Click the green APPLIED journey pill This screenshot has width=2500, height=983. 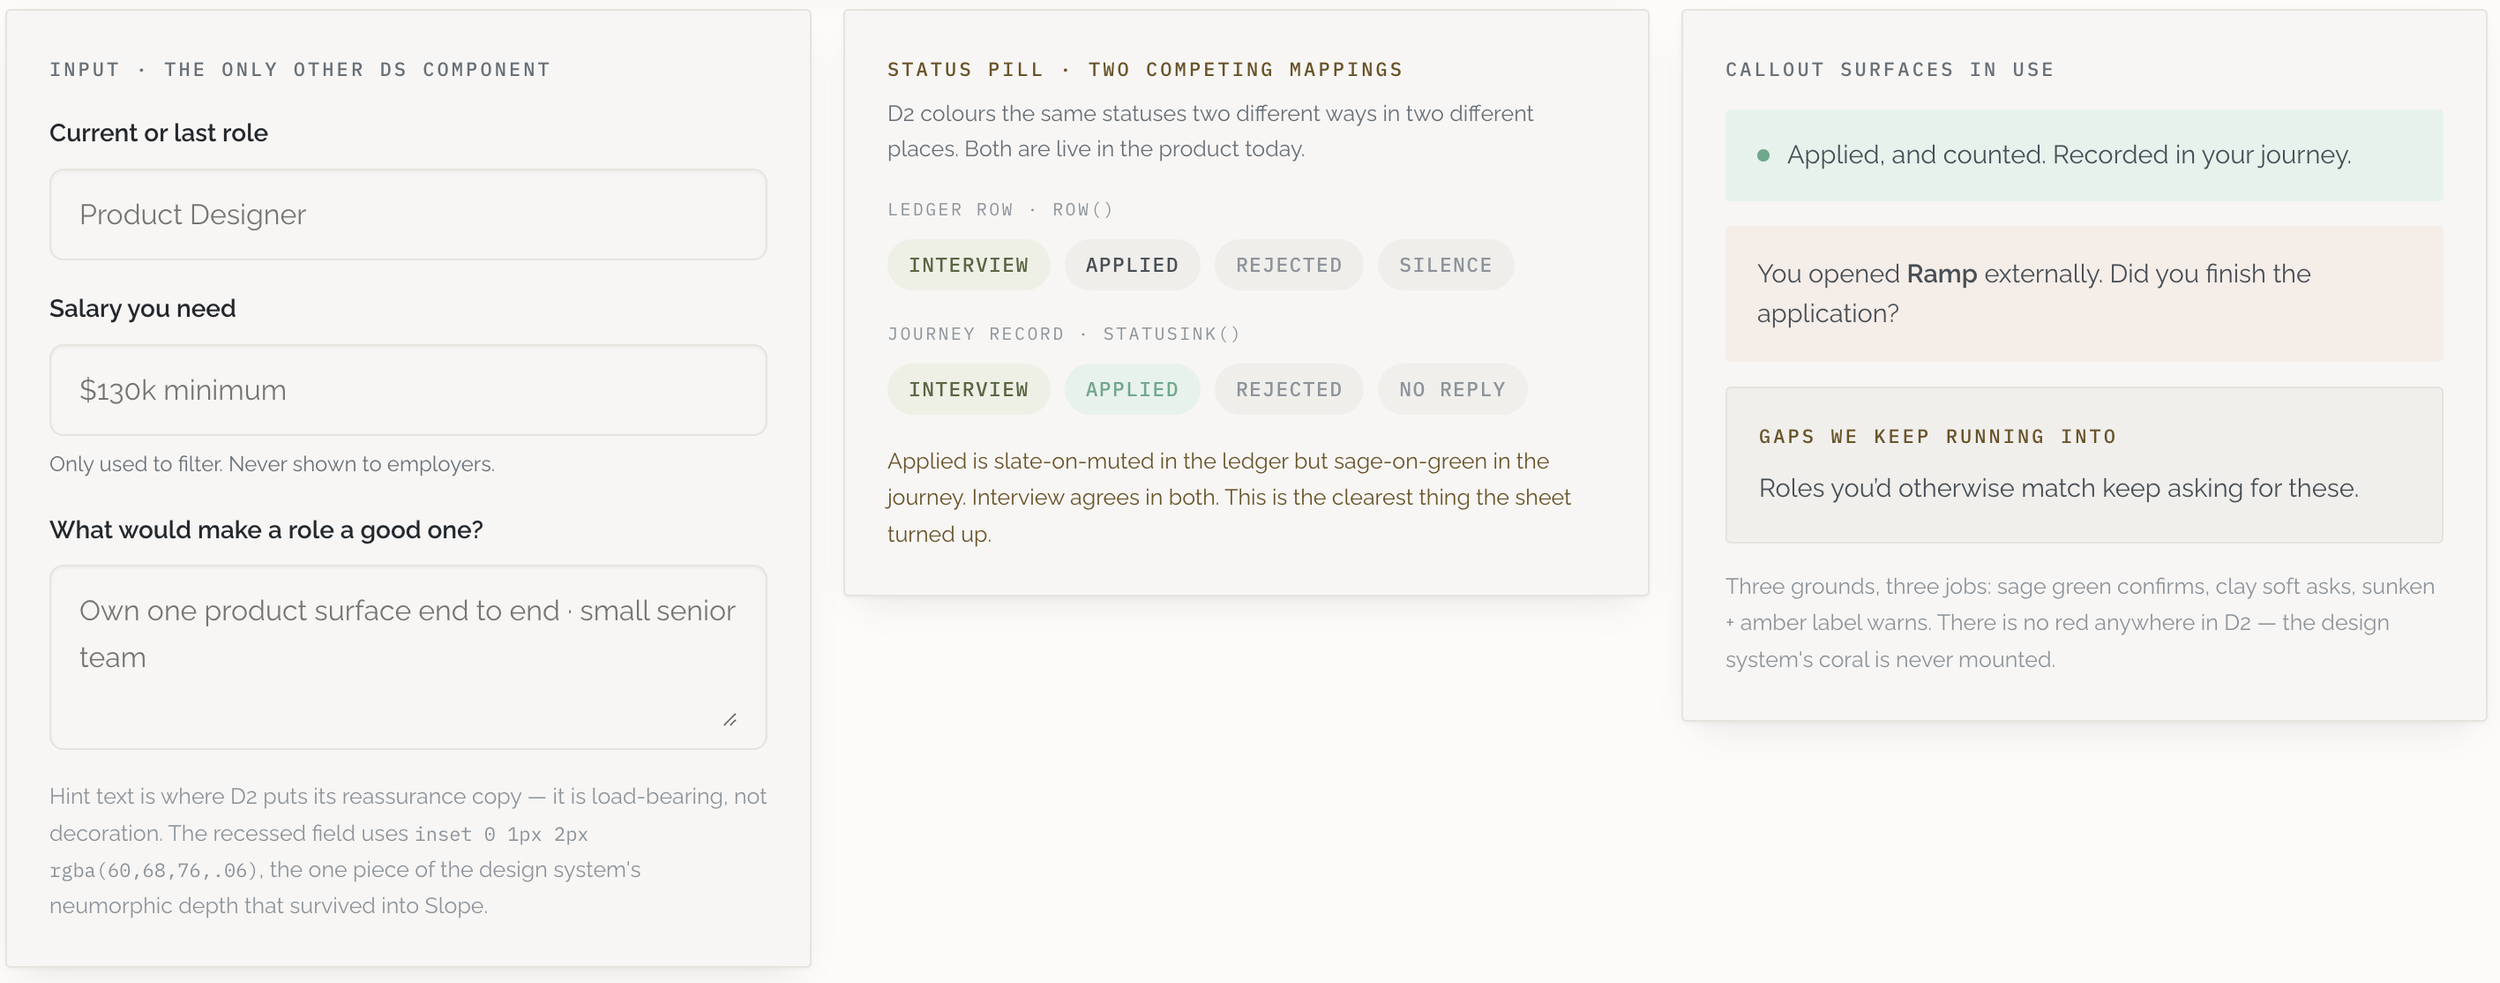pos(1132,389)
